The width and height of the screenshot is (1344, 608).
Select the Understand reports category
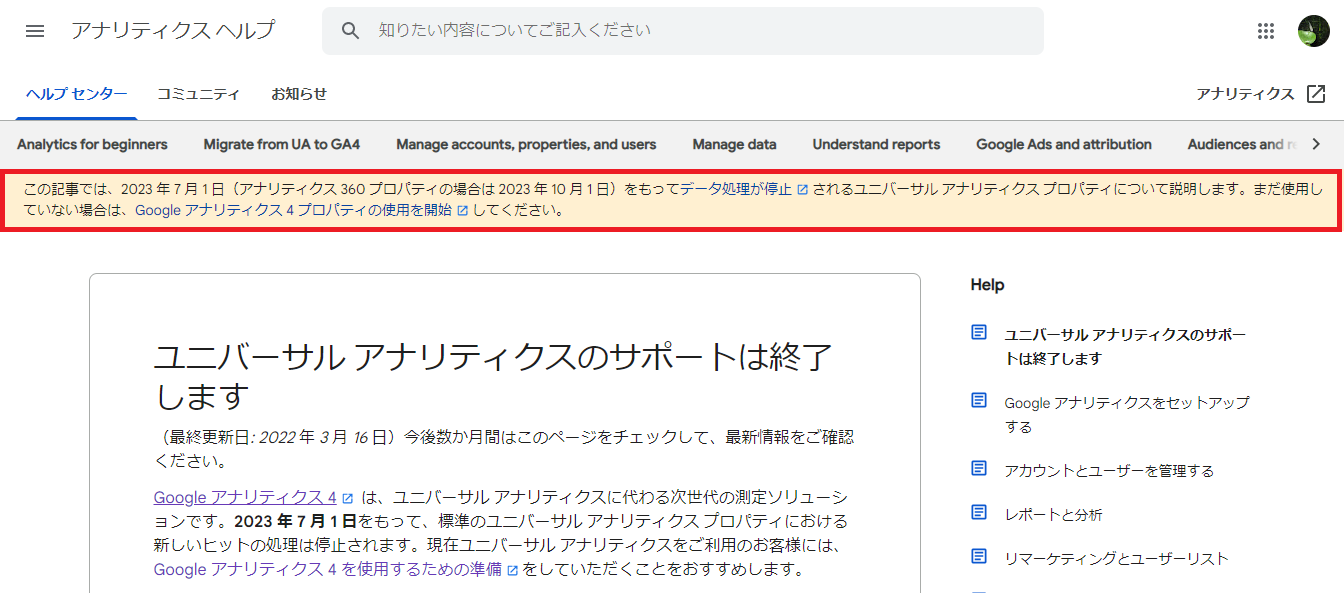[x=876, y=145]
